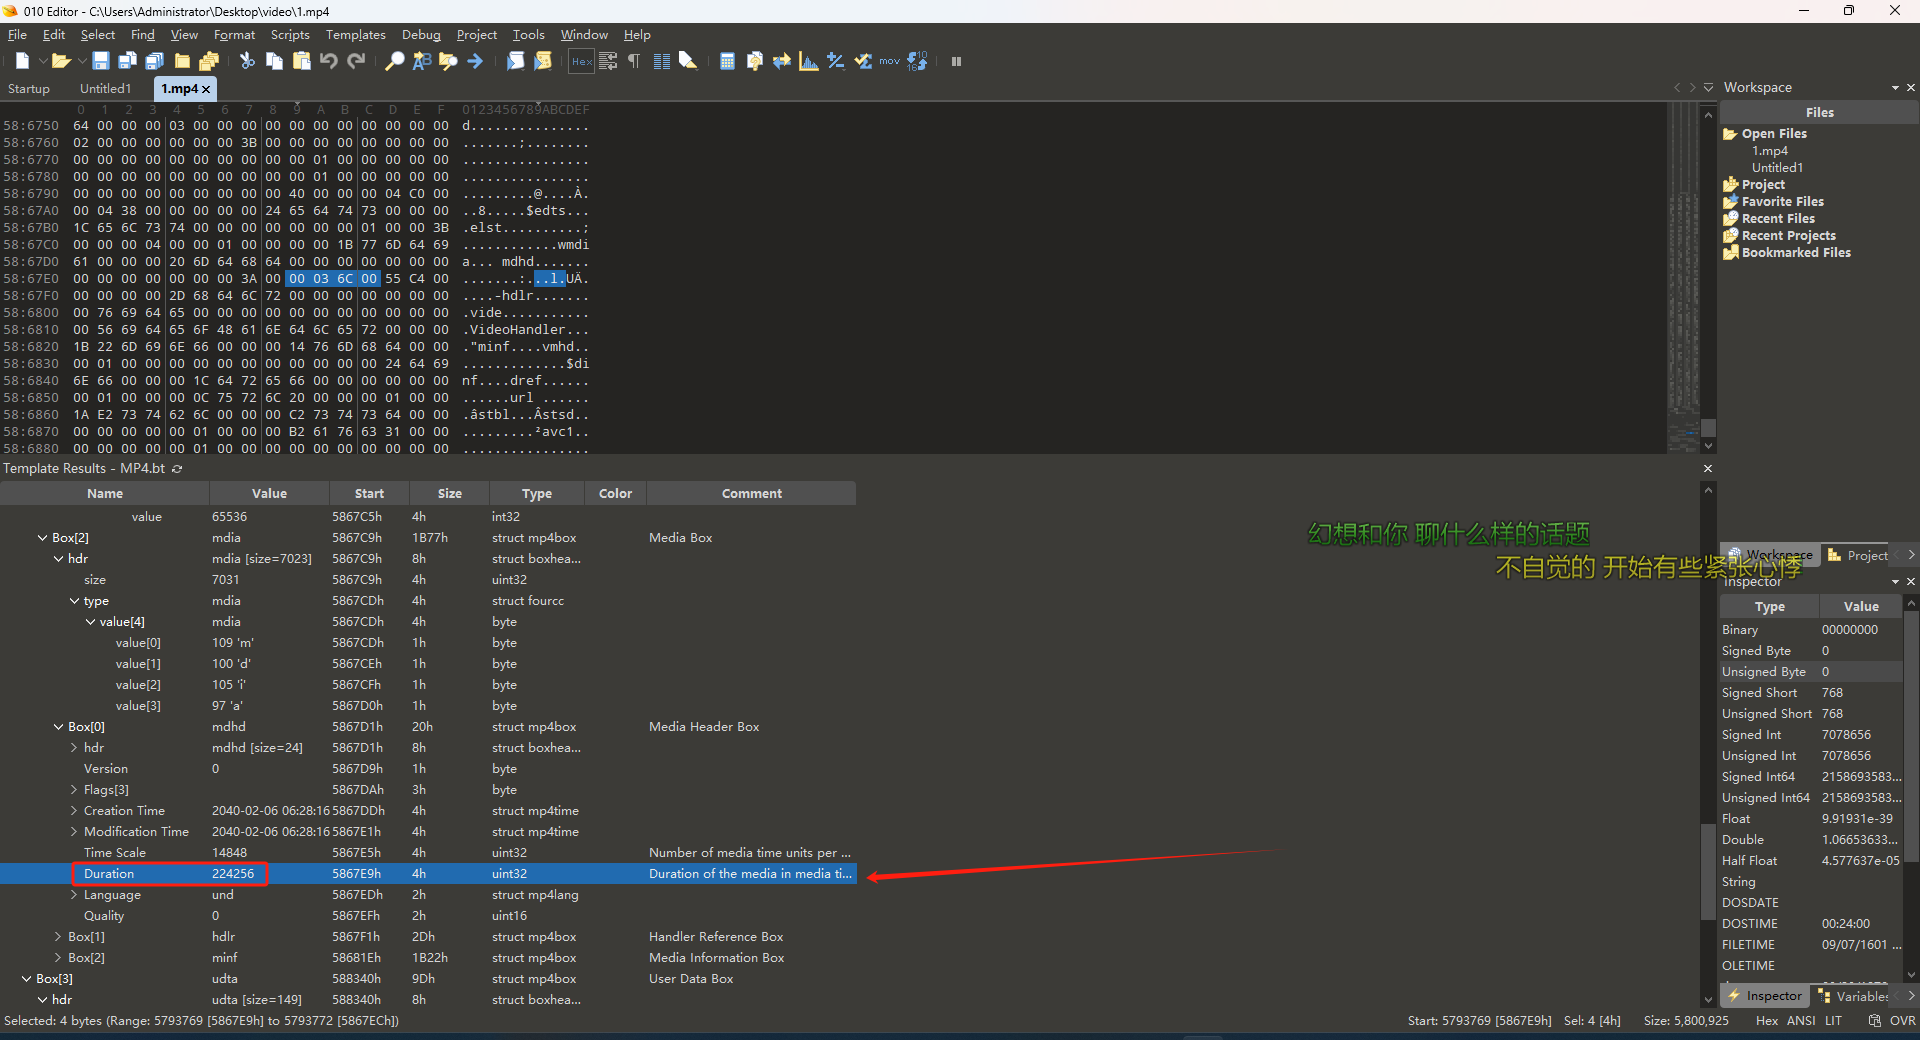Toggle Hex display mode in status bar
Screen dimensions: 1920x1040
pos(1767,1021)
